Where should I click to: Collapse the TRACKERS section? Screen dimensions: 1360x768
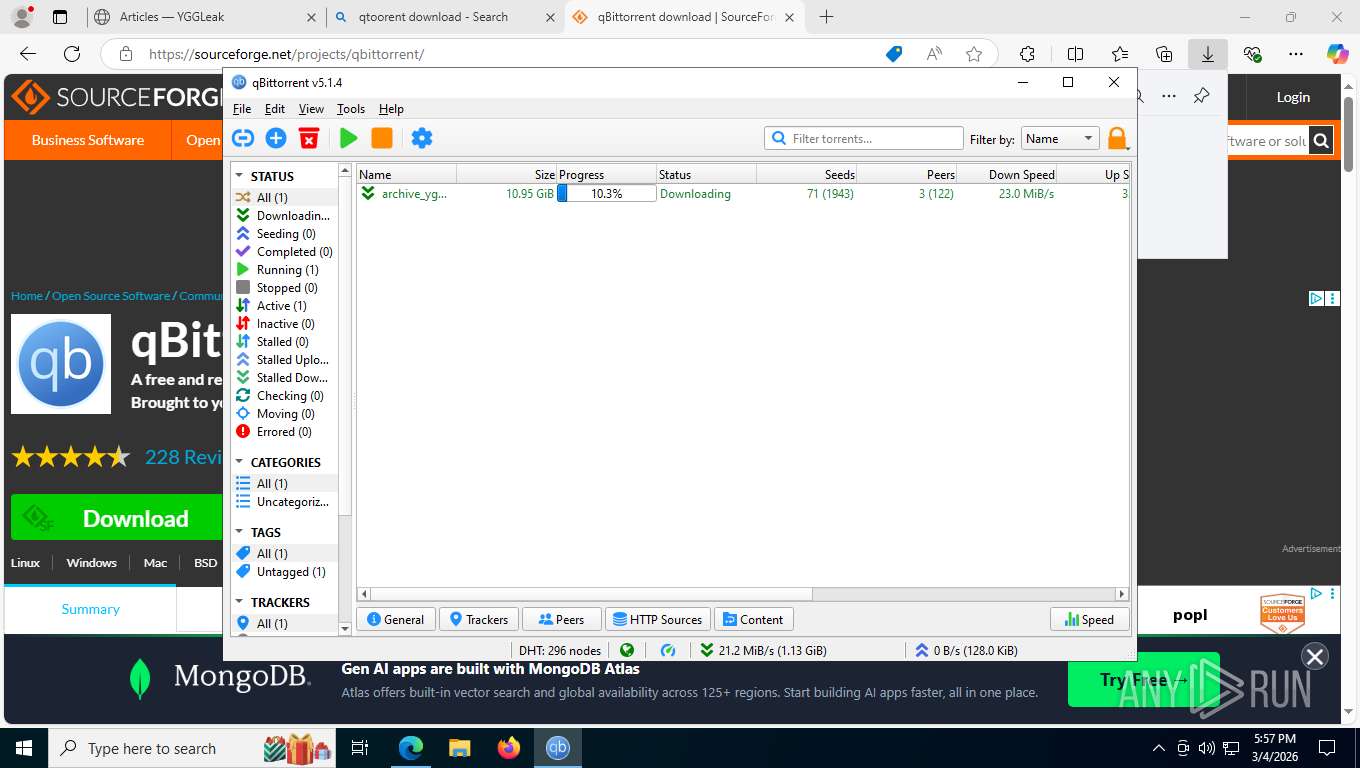pos(240,602)
